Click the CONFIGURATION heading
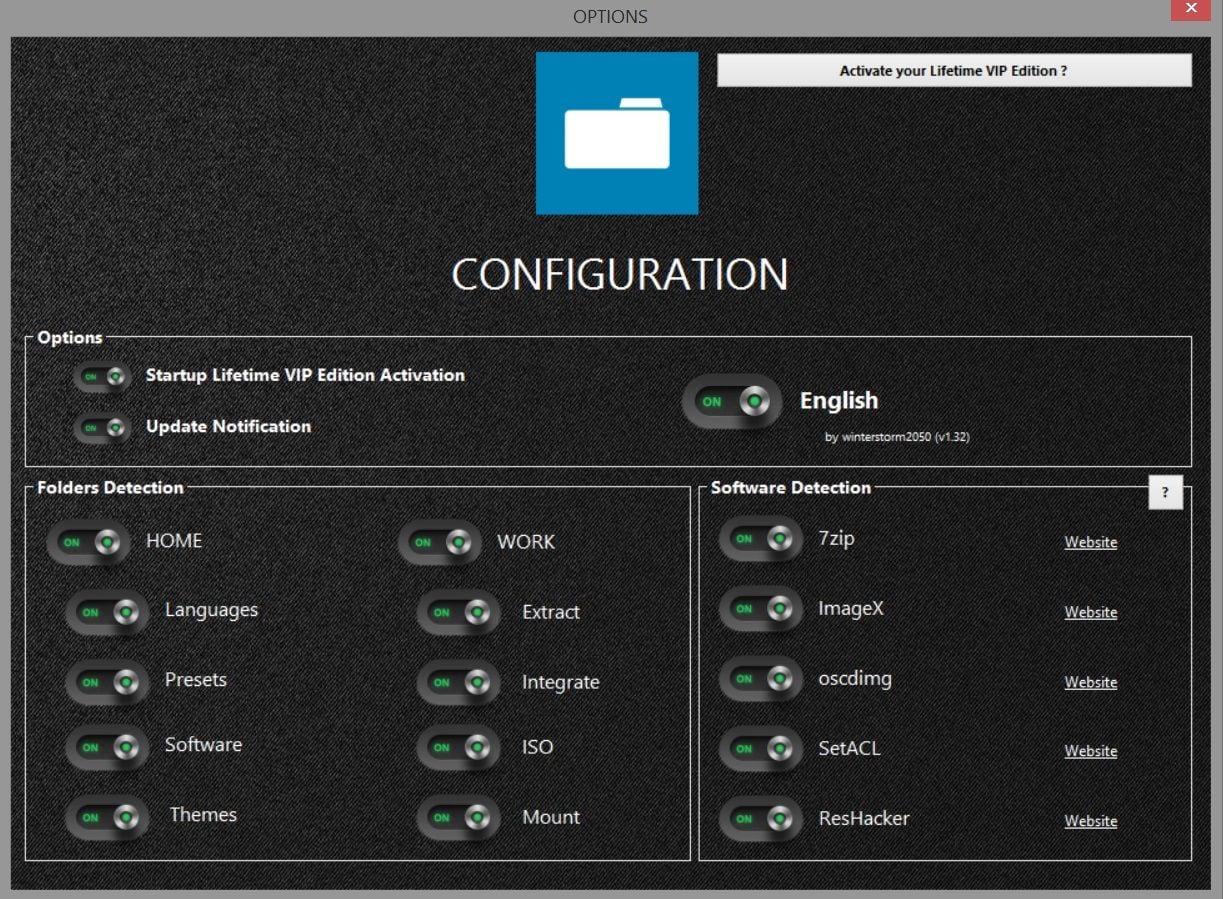Image resolution: width=1223 pixels, height=899 pixels. coord(620,275)
